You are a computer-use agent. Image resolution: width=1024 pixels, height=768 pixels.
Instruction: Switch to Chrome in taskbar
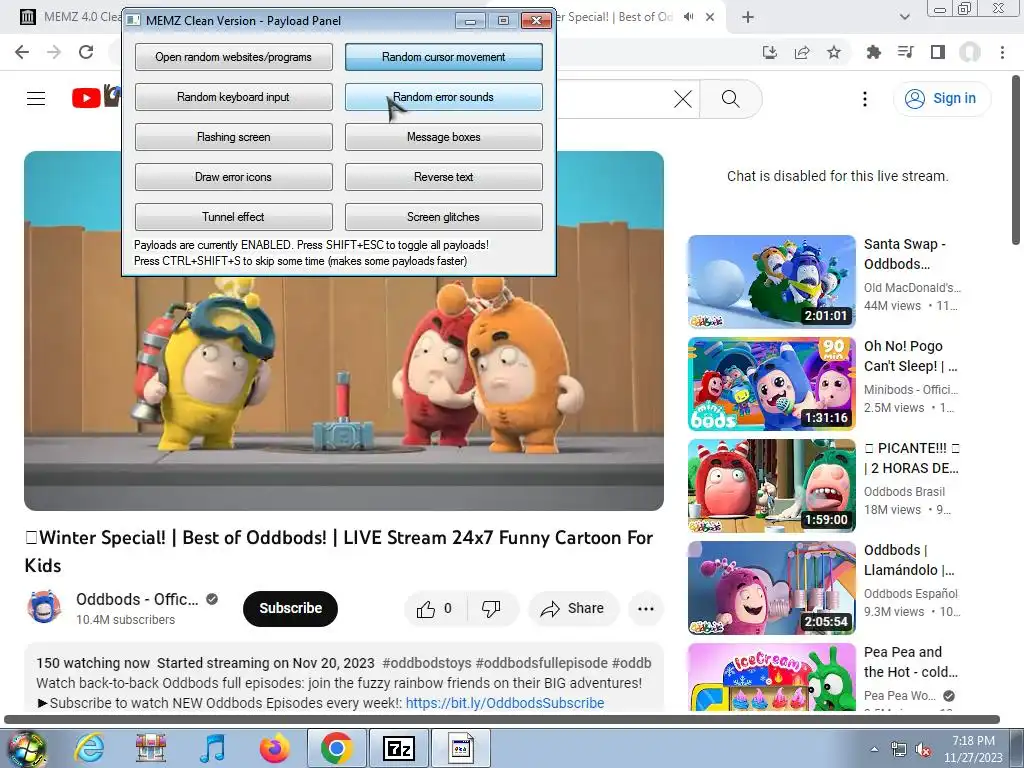pyautogui.click(x=336, y=748)
